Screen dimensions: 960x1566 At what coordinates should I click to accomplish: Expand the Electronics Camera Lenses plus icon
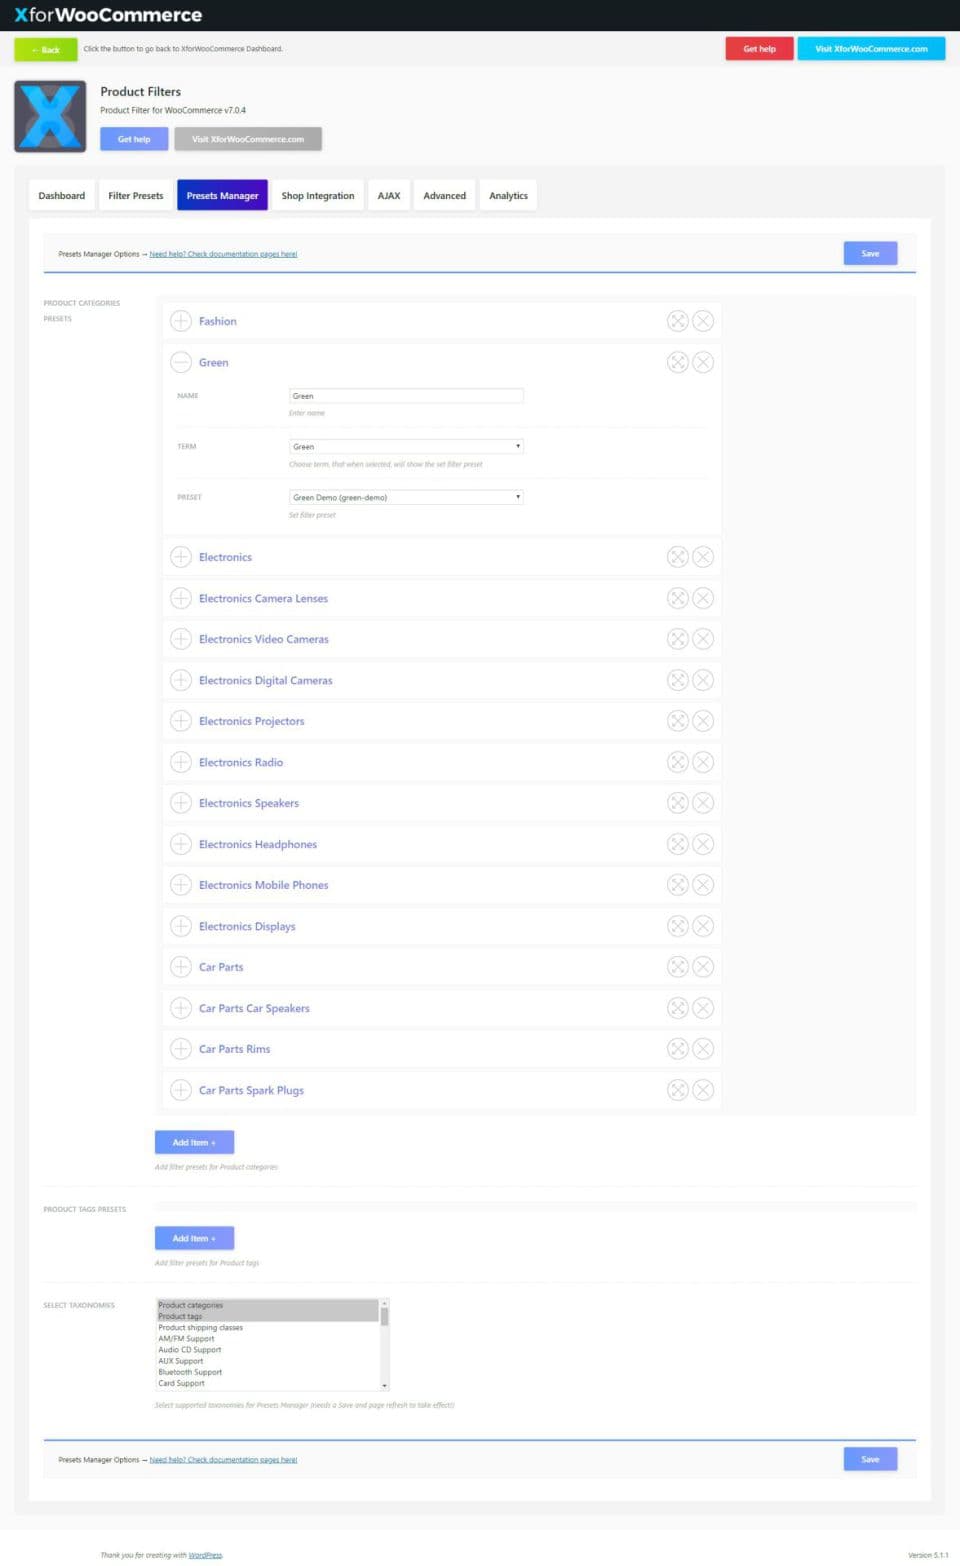point(181,598)
